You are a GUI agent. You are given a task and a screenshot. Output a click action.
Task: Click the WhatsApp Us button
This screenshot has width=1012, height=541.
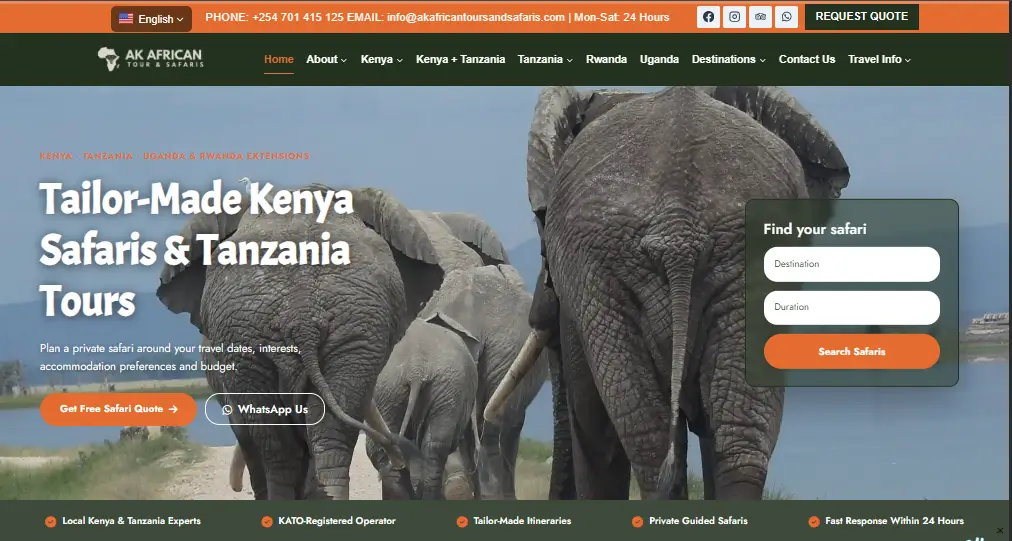click(265, 409)
